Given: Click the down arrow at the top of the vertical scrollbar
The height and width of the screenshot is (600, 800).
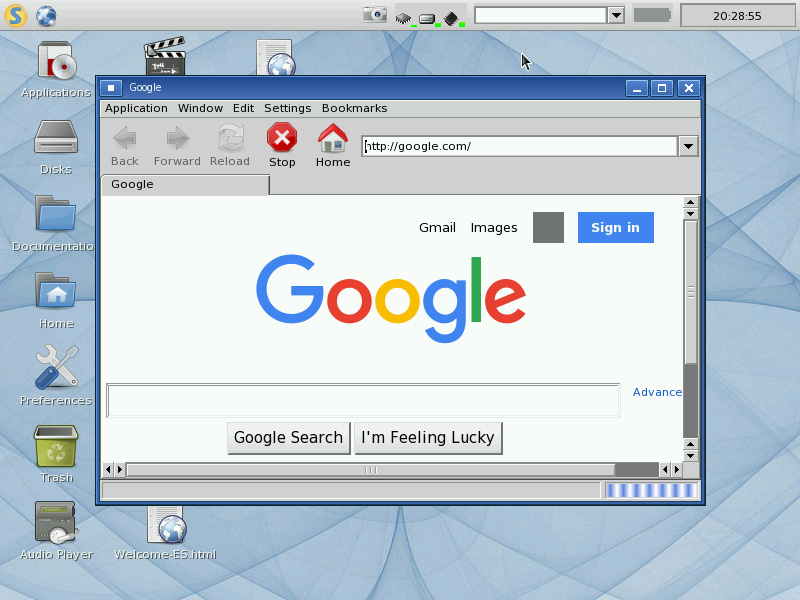Looking at the screenshot, I should pos(690,214).
